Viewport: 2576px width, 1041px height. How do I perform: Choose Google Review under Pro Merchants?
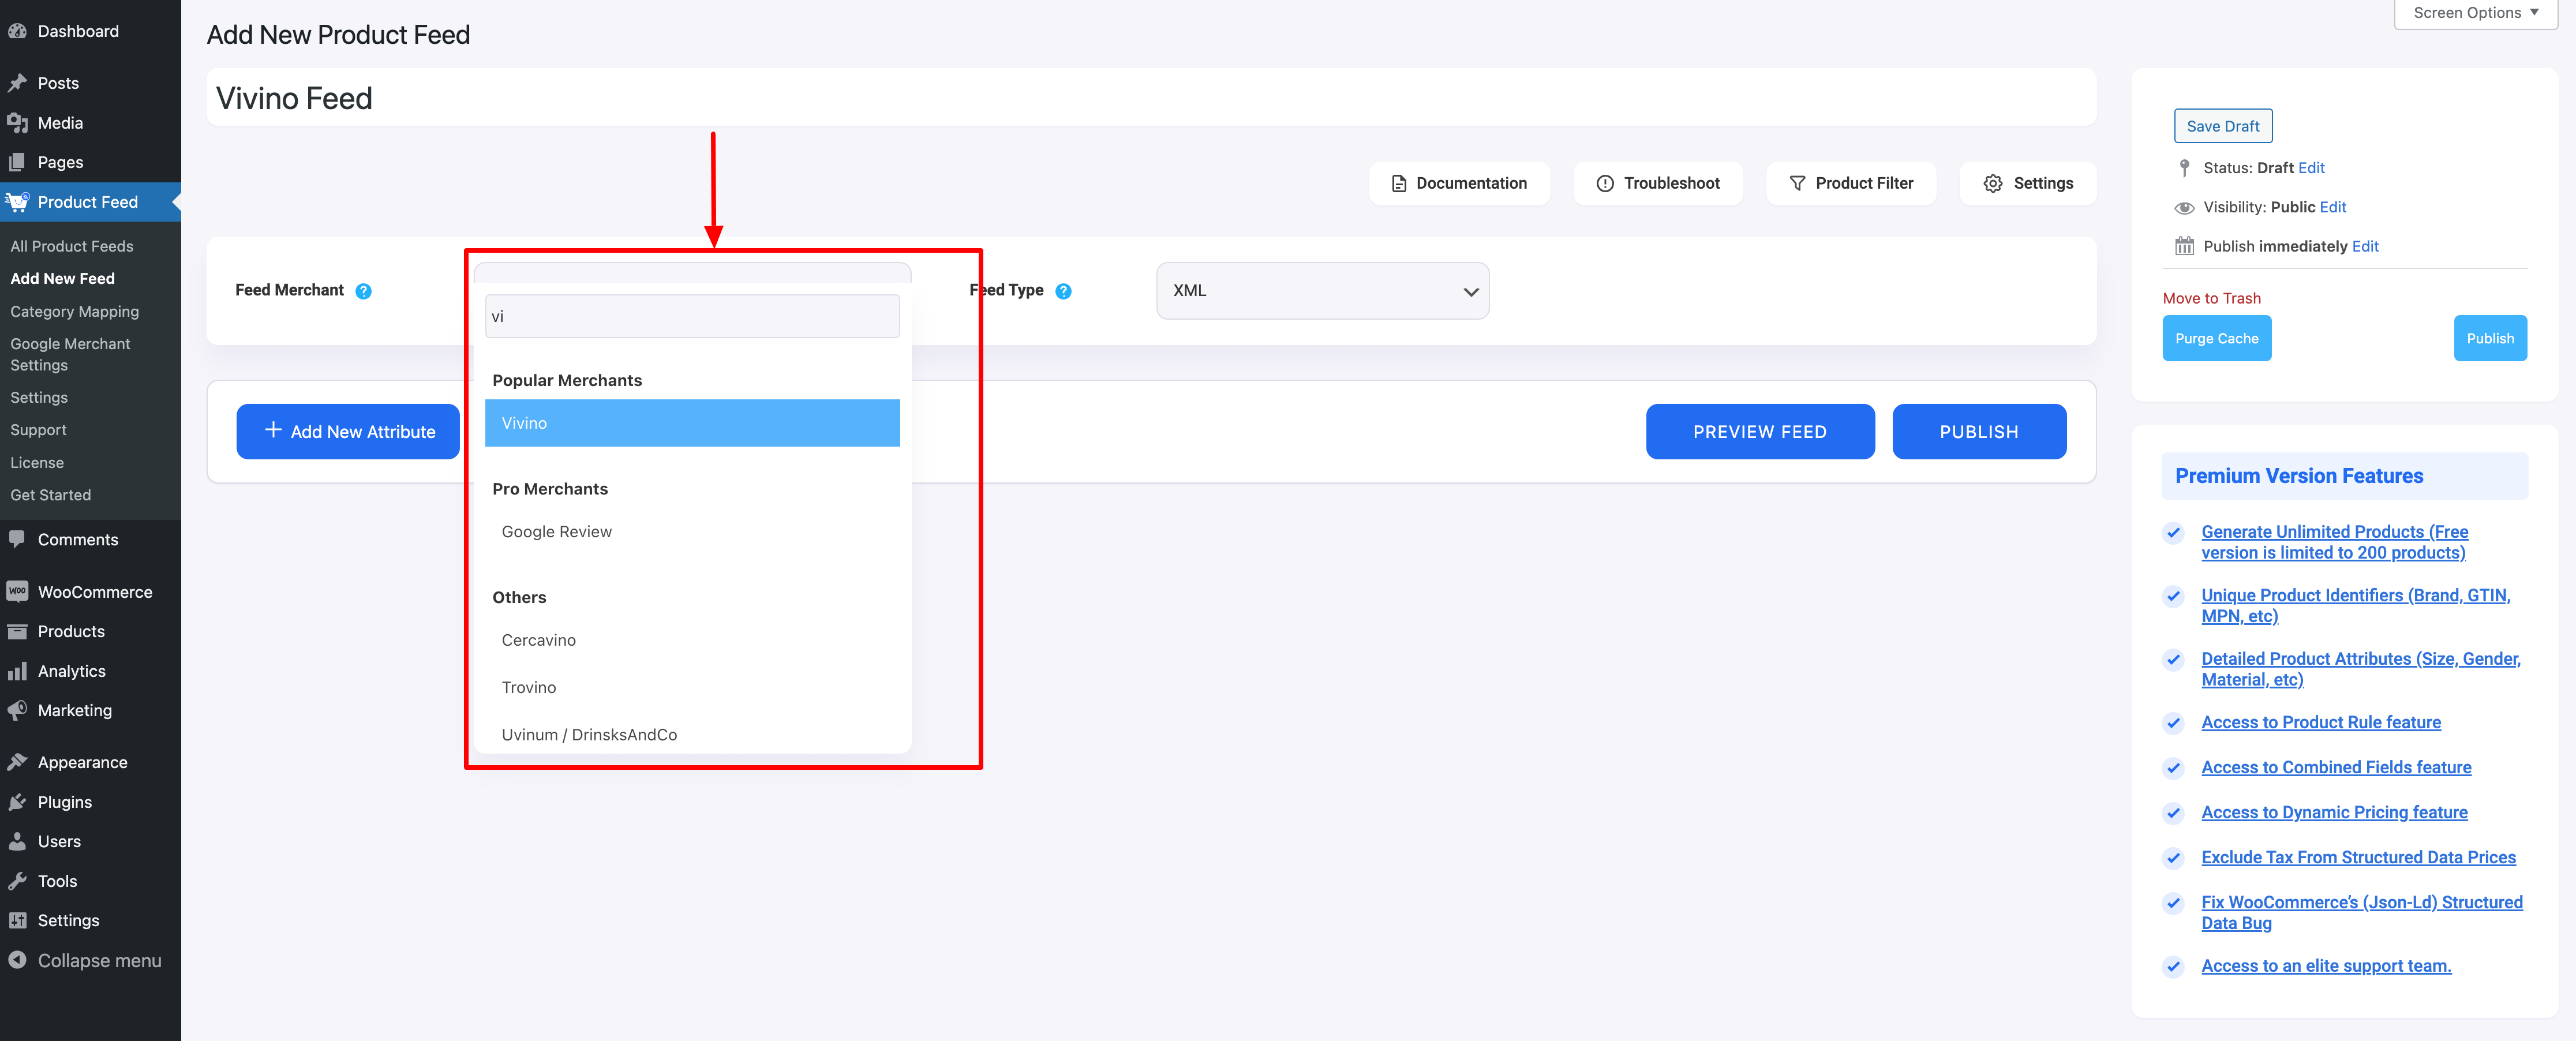coord(692,532)
